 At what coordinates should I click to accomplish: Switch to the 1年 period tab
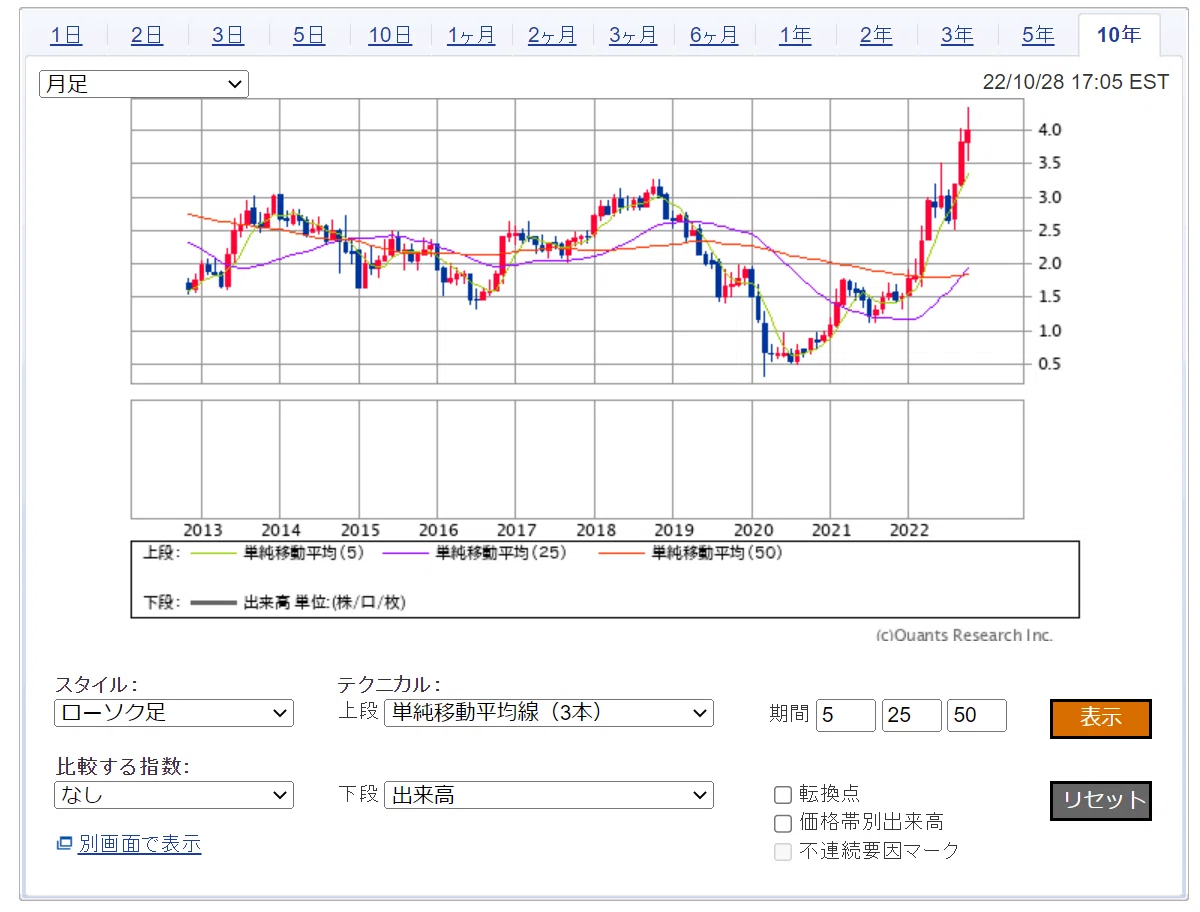(x=795, y=35)
